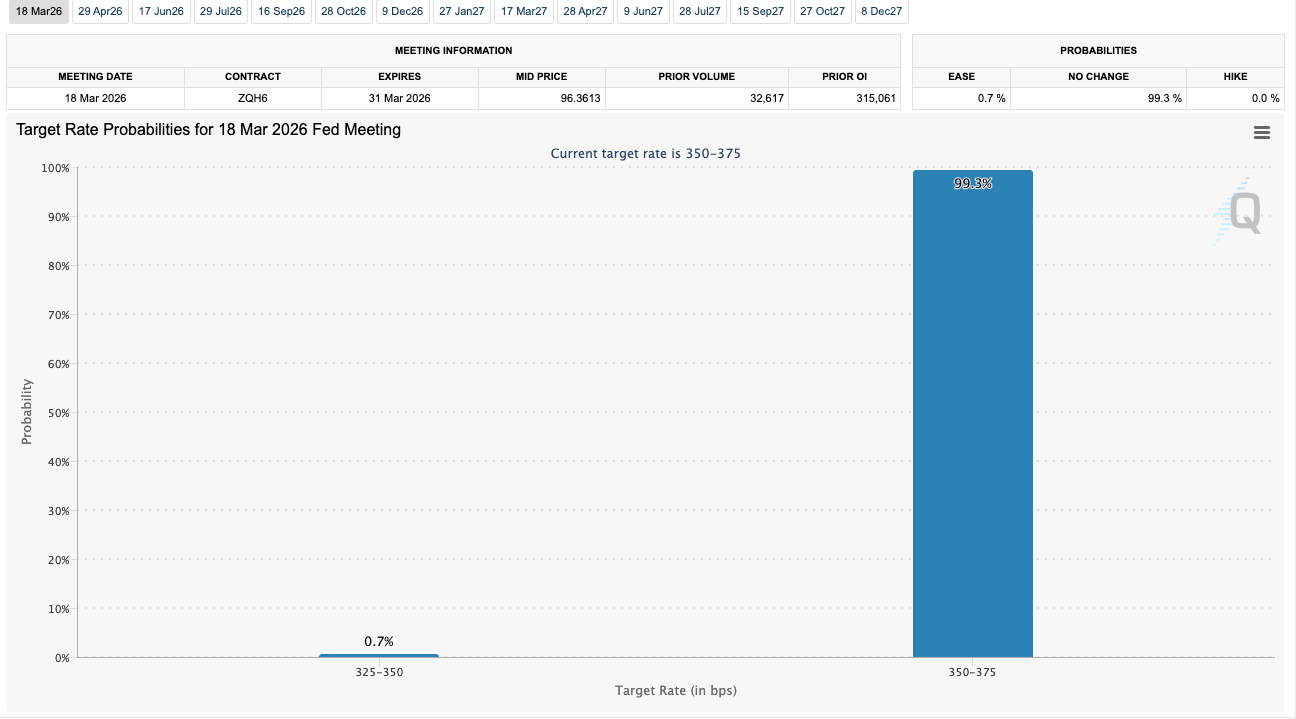
Task: Click the EASE probability value 0.7%
Action: pyautogui.click(x=990, y=97)
